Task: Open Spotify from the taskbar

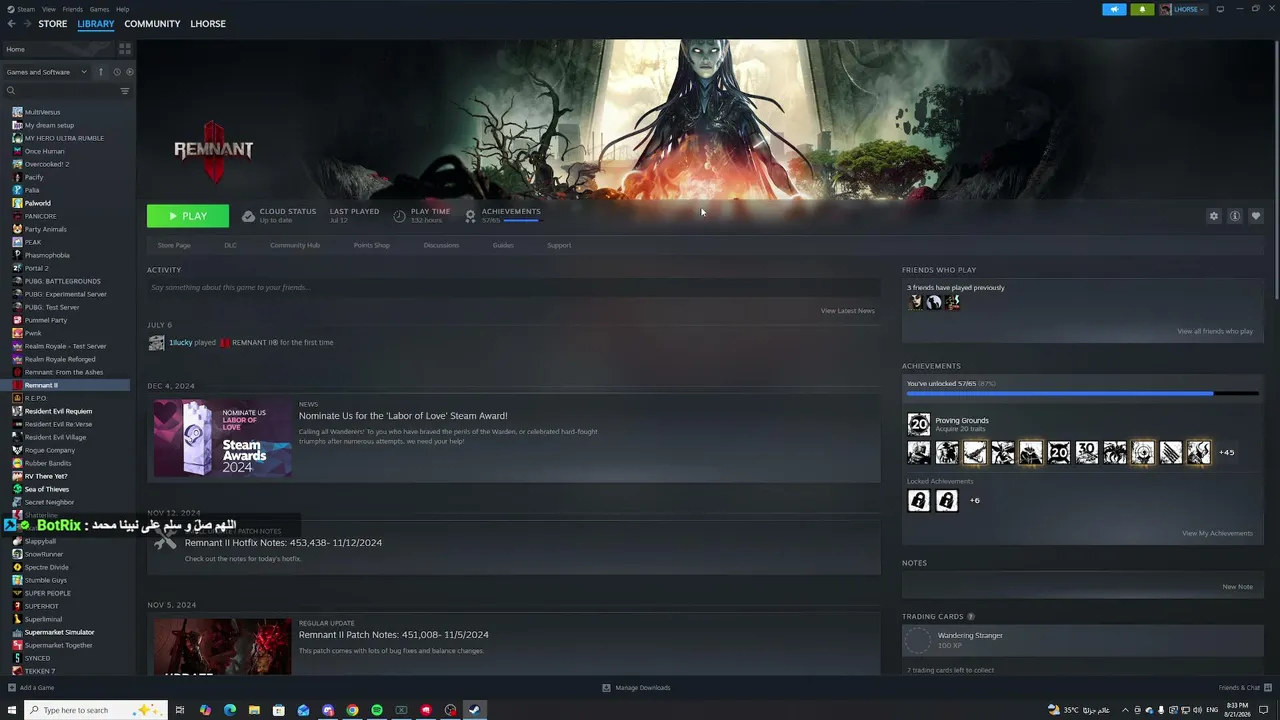Action: click(377, 710)
